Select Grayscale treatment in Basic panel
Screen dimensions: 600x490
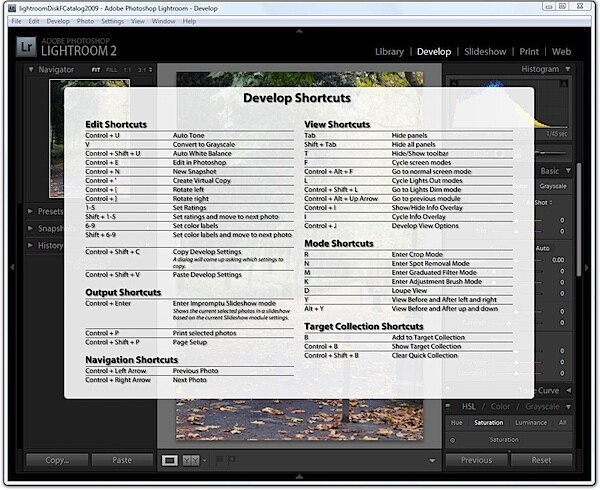(x=553, y=186)
